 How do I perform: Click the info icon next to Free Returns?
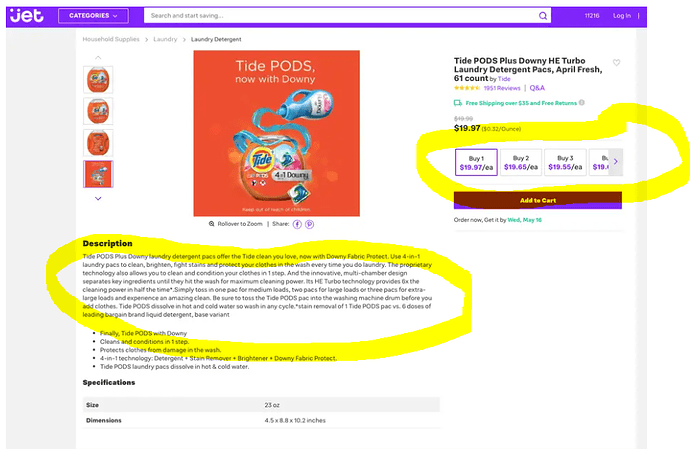click(x=582, y=103)
